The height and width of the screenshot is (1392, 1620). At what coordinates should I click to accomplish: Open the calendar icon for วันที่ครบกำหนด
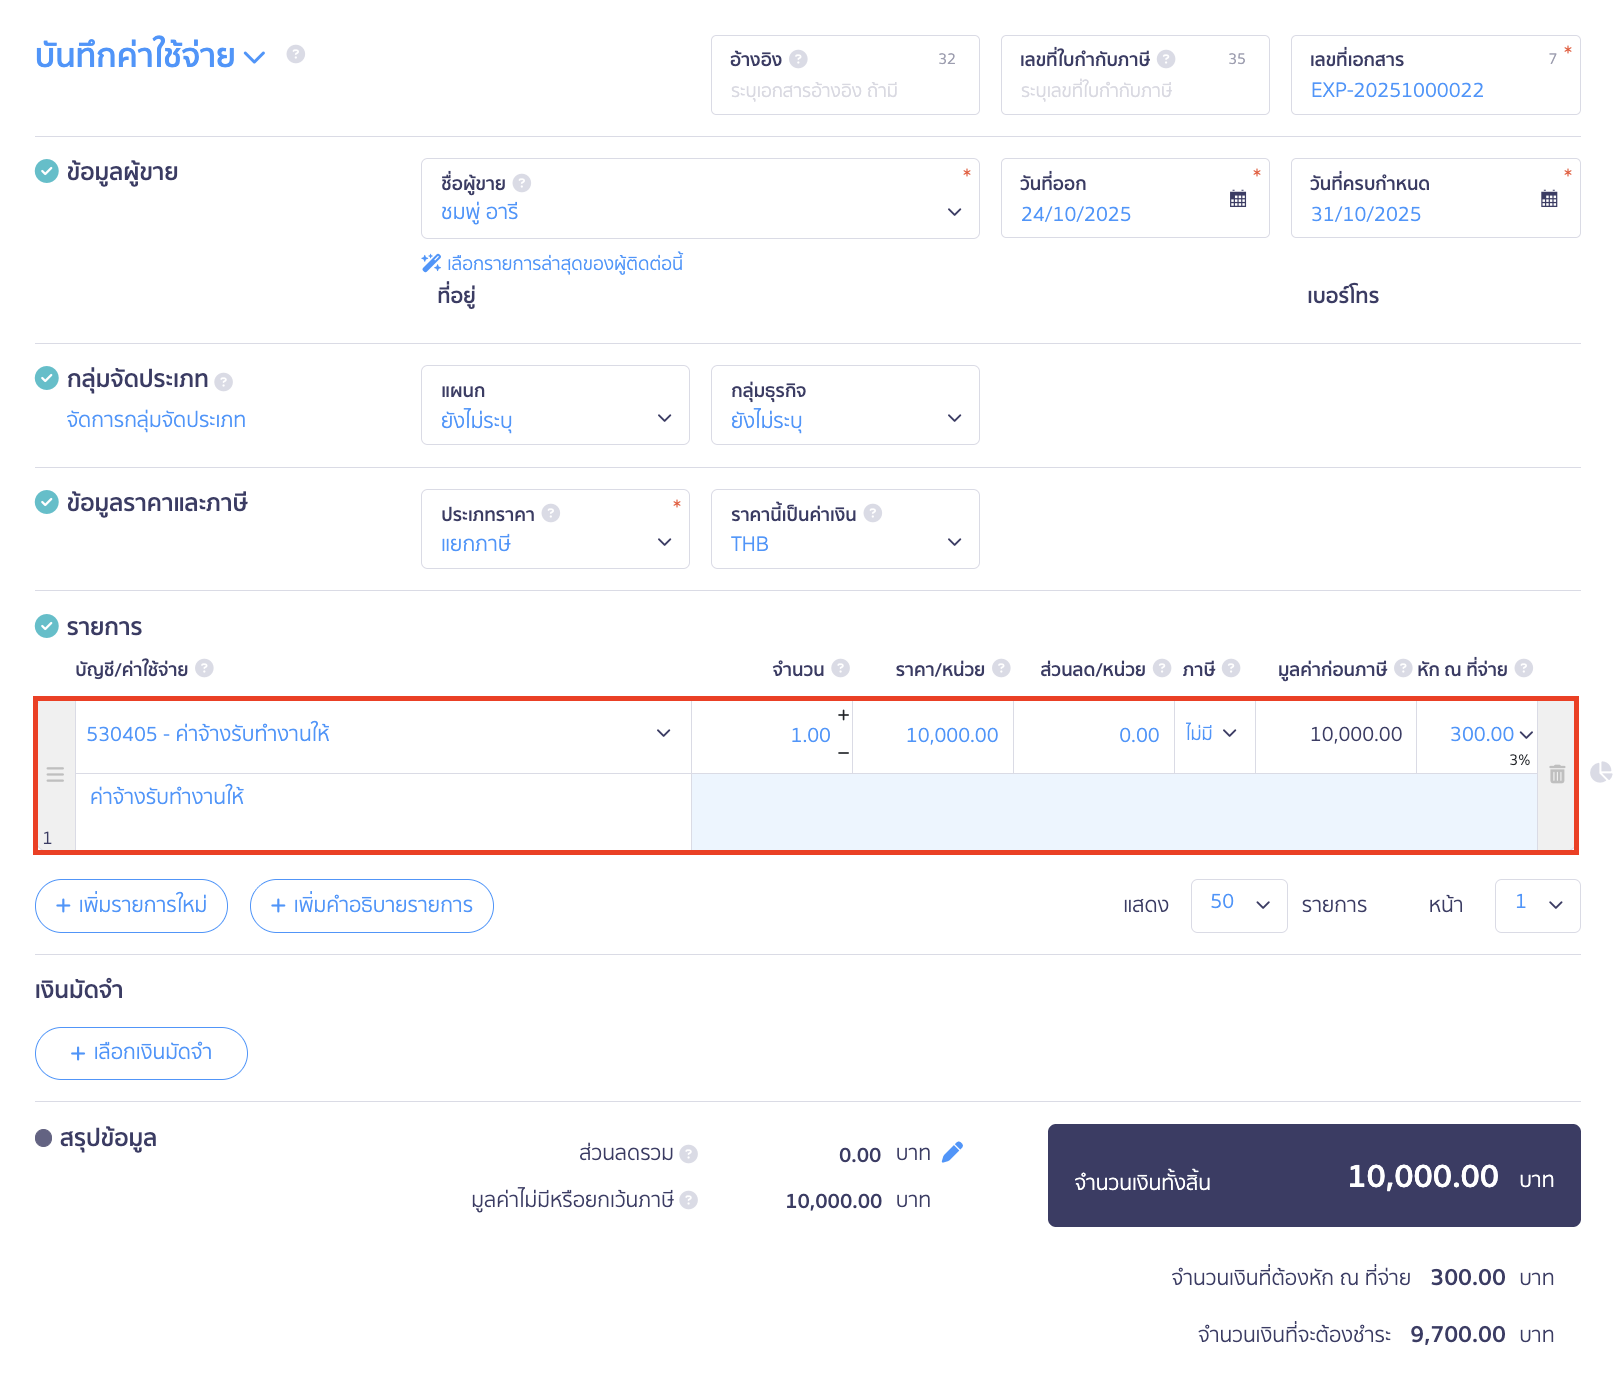(x=1549, y=199)
